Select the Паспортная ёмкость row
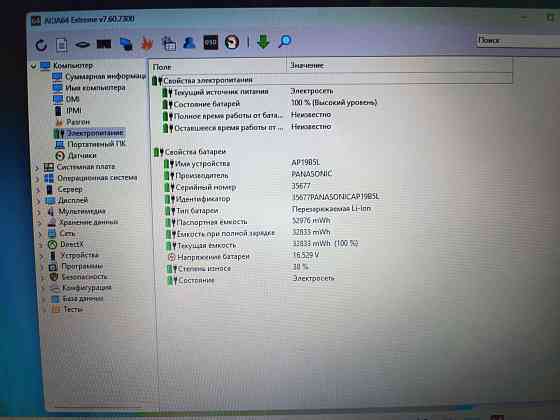Viewport: 560px width, 420px height. click(x=212, y=222)
